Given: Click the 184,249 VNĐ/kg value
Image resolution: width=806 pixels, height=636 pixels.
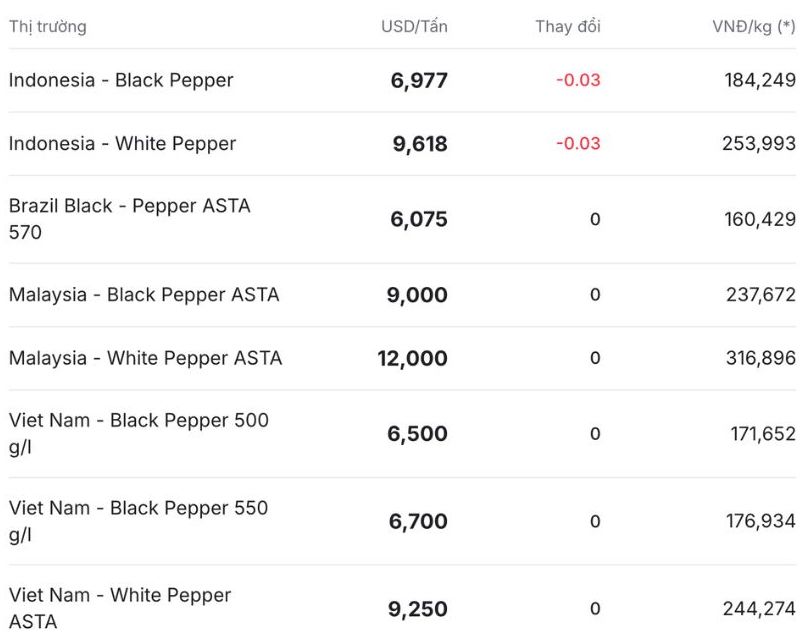Looking at the screenshot, I should [x=760, y=80].
